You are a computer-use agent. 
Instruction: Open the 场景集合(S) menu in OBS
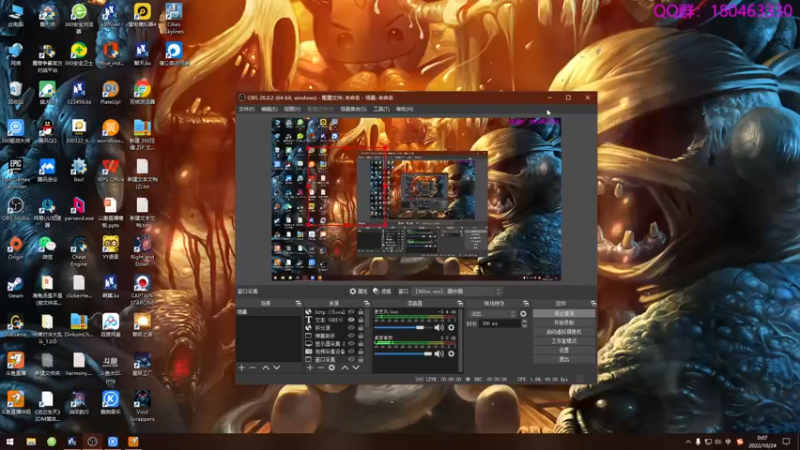(353, 109)
